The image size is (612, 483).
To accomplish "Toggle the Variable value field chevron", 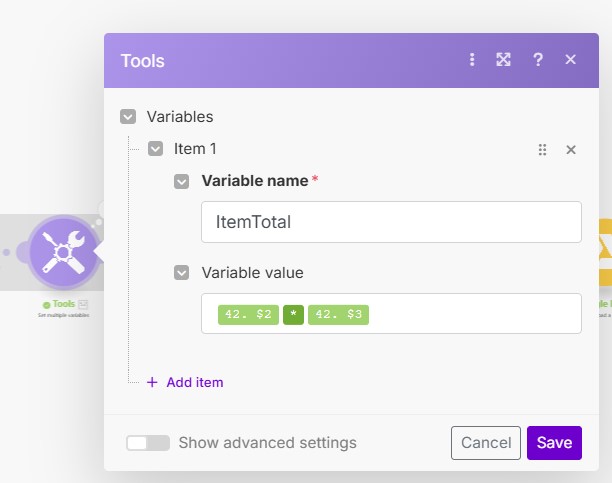I will [181, 273].
